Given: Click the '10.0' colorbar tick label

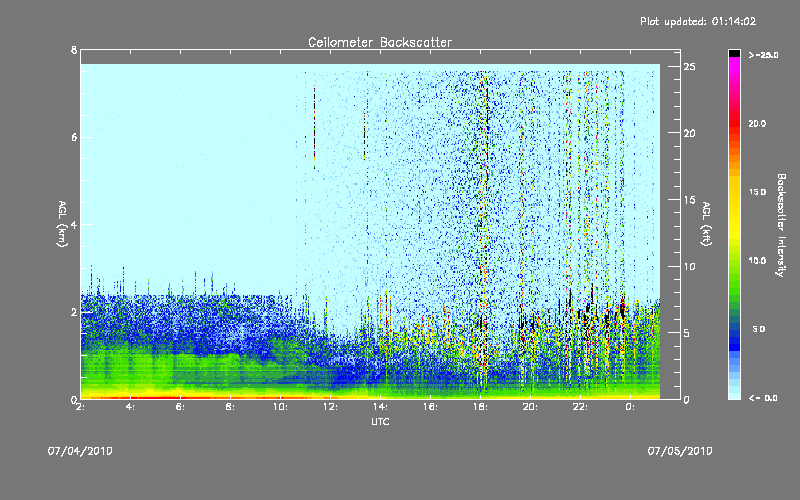Looking at the screenshot, I should [x=757, y=261].
